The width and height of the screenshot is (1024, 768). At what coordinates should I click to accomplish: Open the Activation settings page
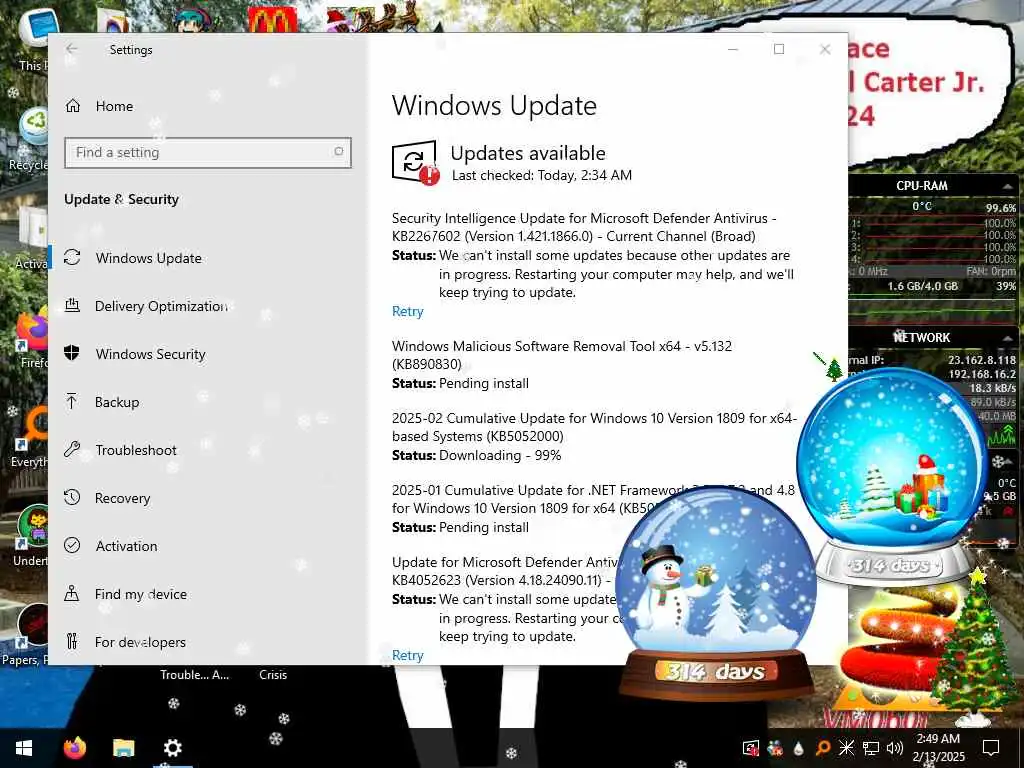(126, 546)
